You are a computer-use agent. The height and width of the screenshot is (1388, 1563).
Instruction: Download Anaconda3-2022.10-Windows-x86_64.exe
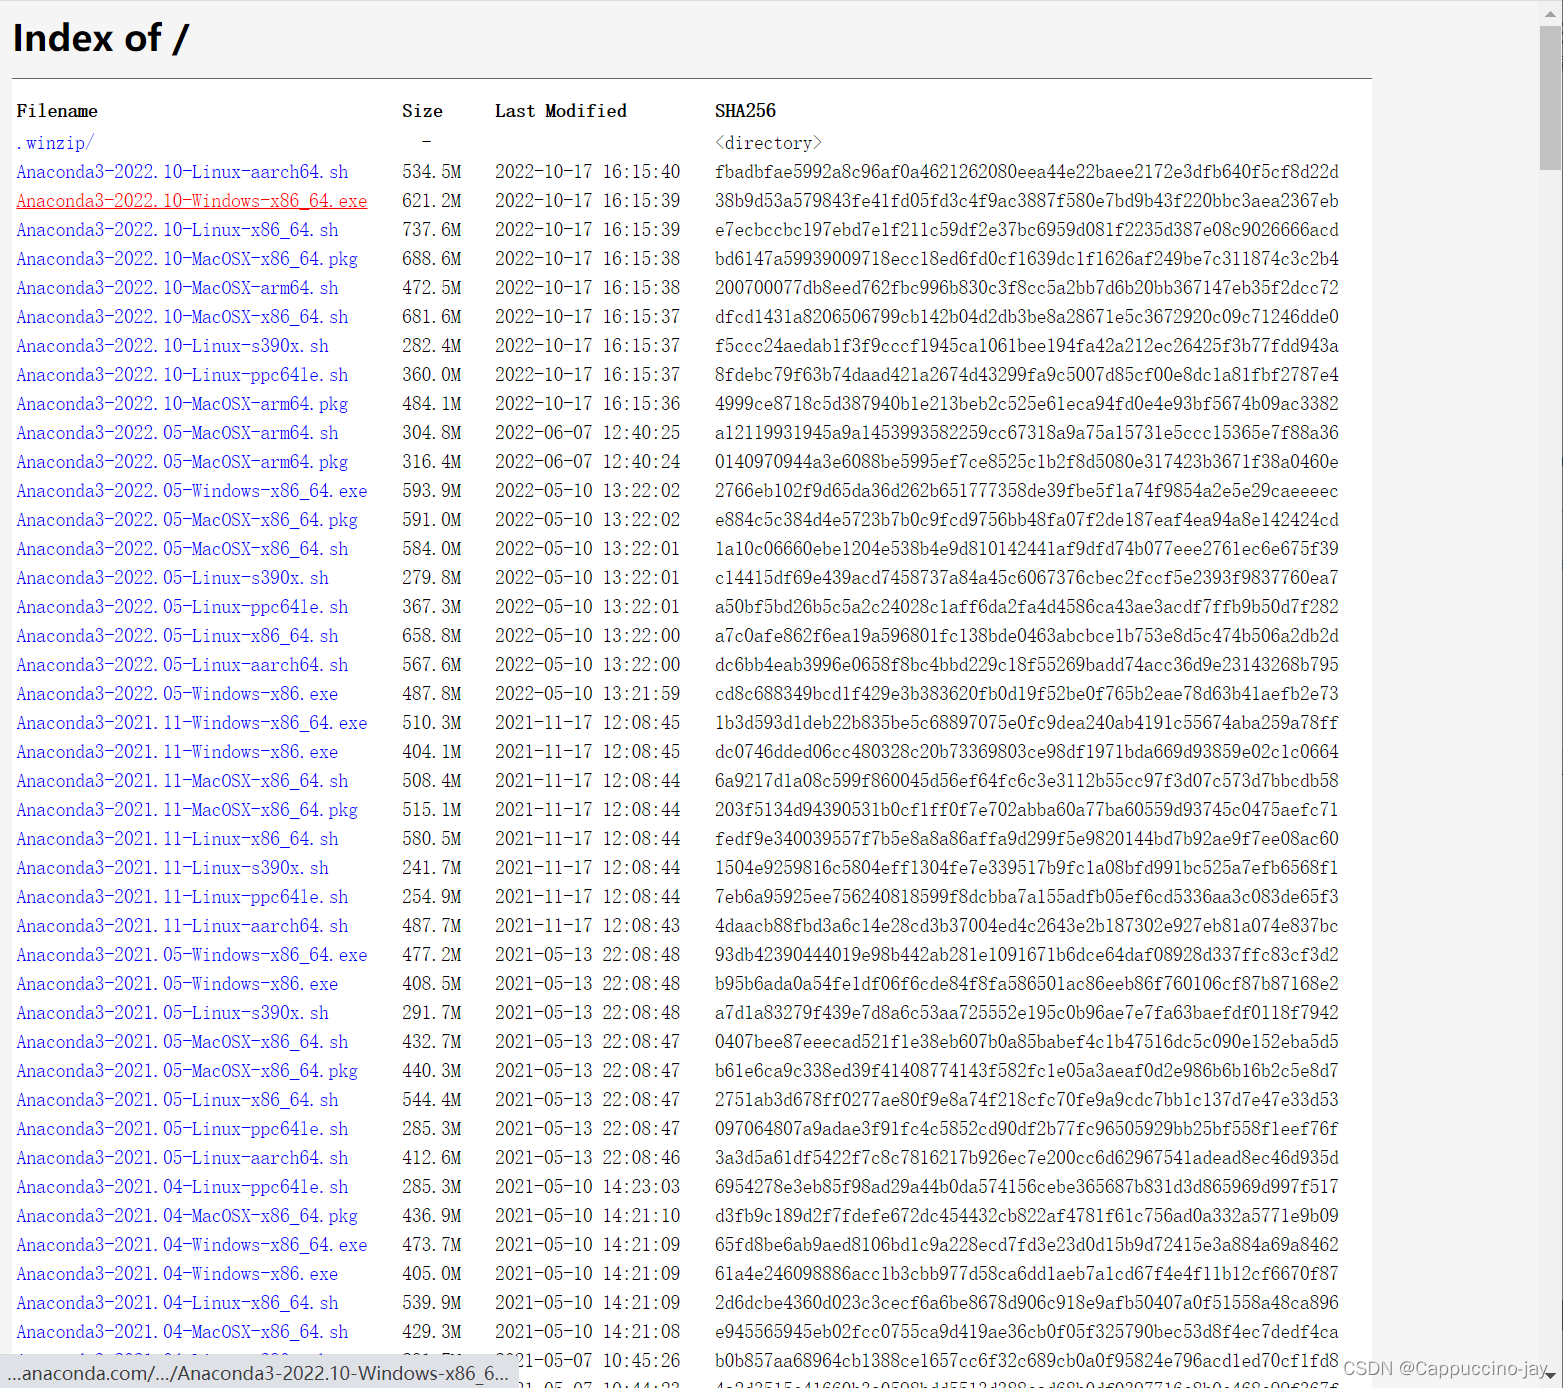click(192, 201)
